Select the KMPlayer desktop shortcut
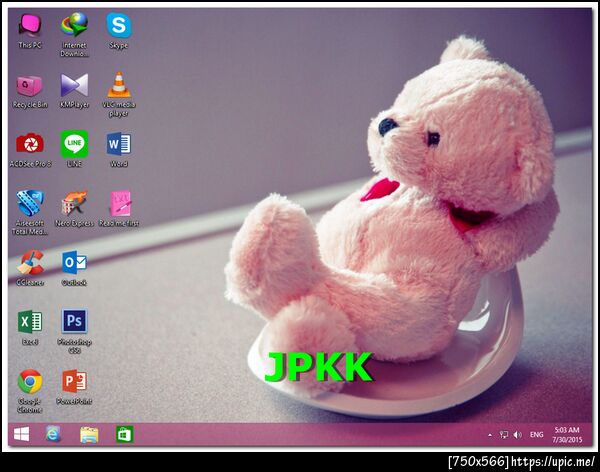Screen dimensions: 600x472 coord(75,91)
